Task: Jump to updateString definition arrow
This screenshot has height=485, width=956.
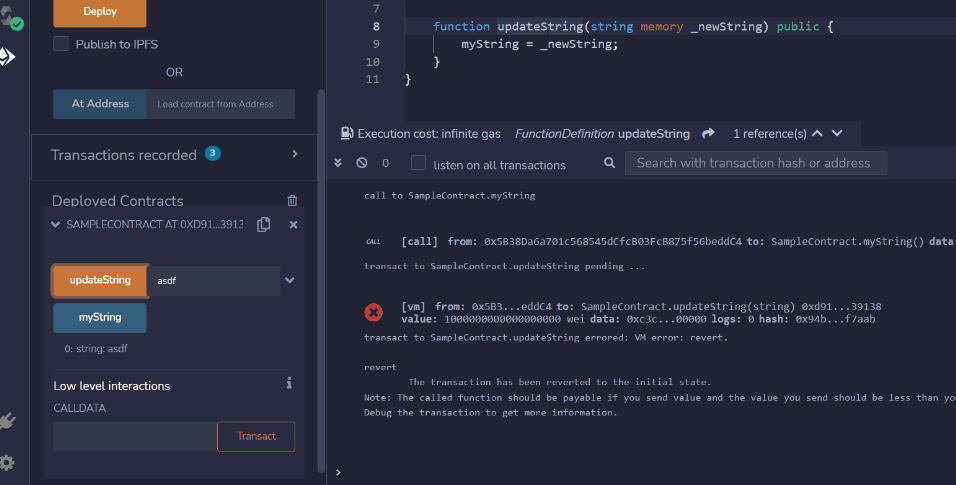Action: 708,133
